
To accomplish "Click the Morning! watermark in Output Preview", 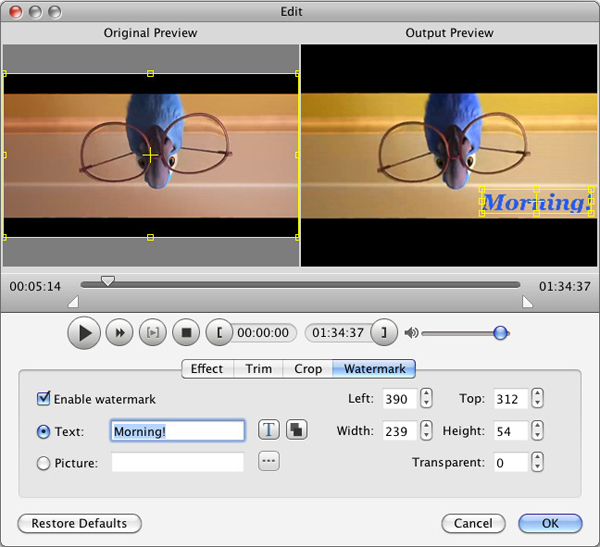I will (x=536, y=202).
